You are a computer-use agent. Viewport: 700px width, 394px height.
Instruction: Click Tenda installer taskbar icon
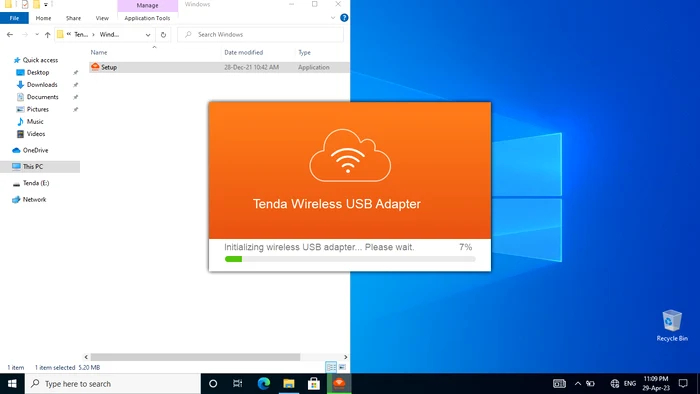point(339,384)
